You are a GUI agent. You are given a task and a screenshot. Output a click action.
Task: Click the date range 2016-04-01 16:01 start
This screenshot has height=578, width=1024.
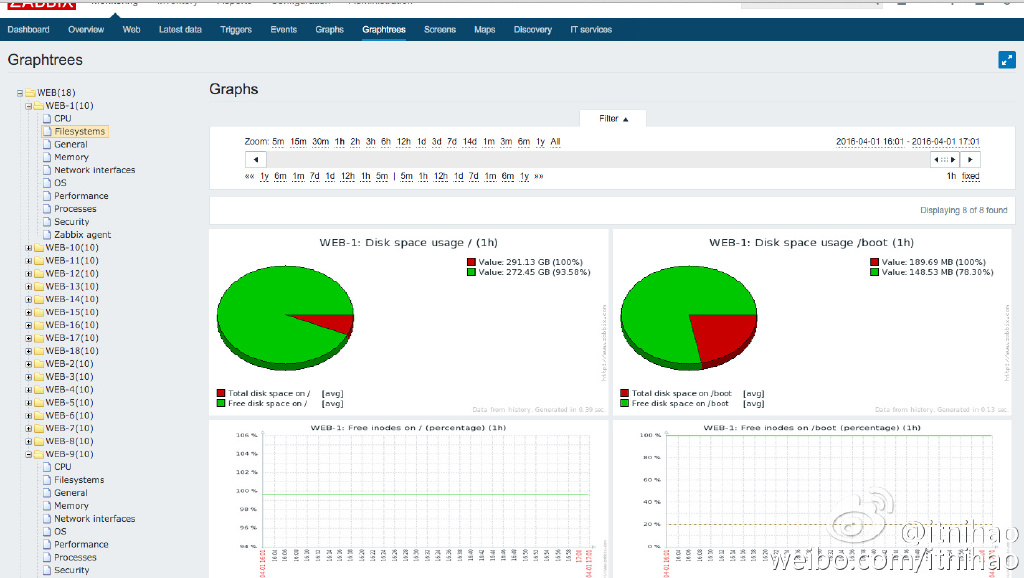pos(870,142)
